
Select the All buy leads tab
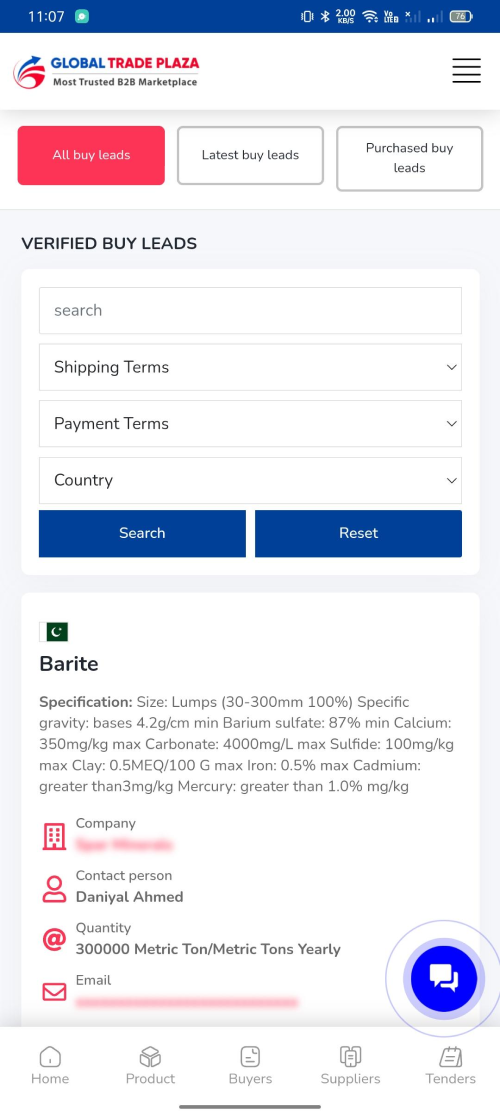(x=91, y=155)
